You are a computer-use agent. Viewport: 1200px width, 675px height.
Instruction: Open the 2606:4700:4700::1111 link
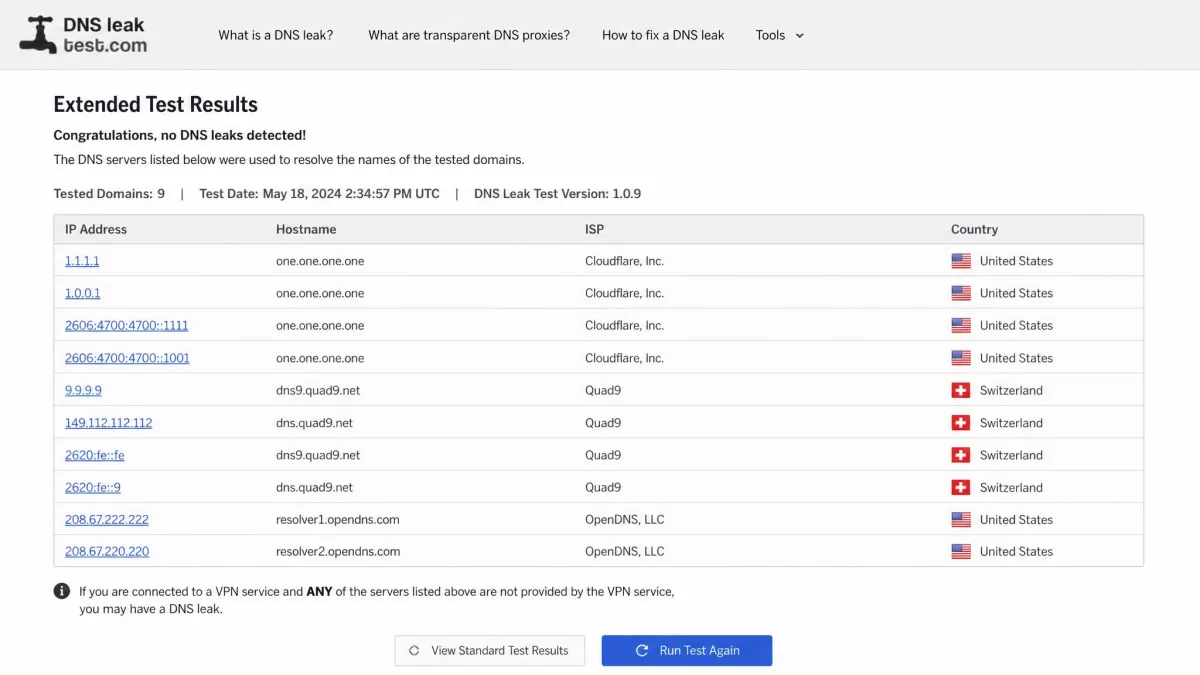click(127, 325)
